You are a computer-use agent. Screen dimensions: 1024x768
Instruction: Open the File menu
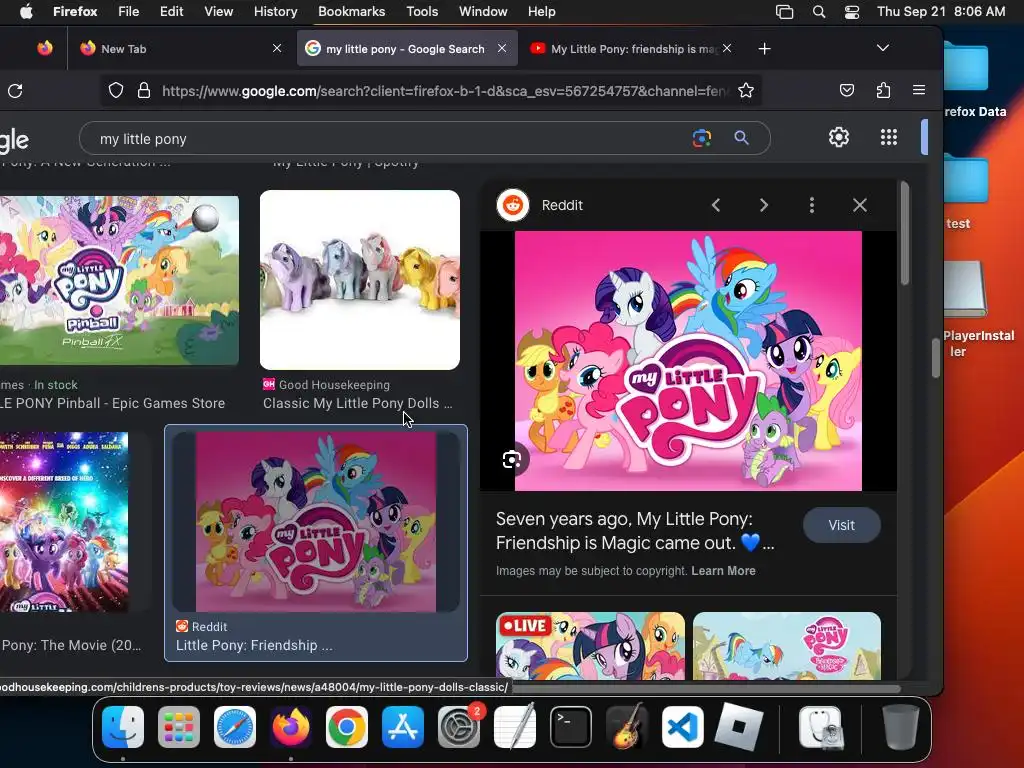click(x=128, y=12)
